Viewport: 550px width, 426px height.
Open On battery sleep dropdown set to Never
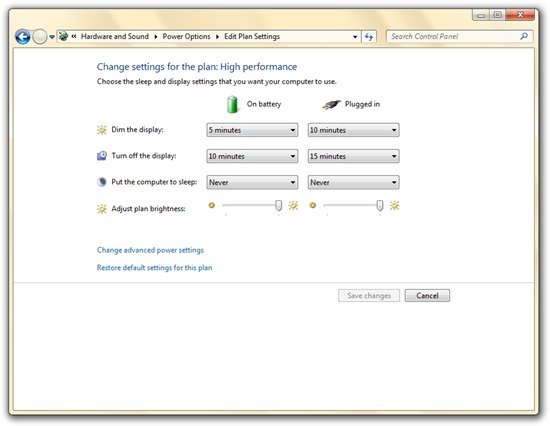[252, 182]
